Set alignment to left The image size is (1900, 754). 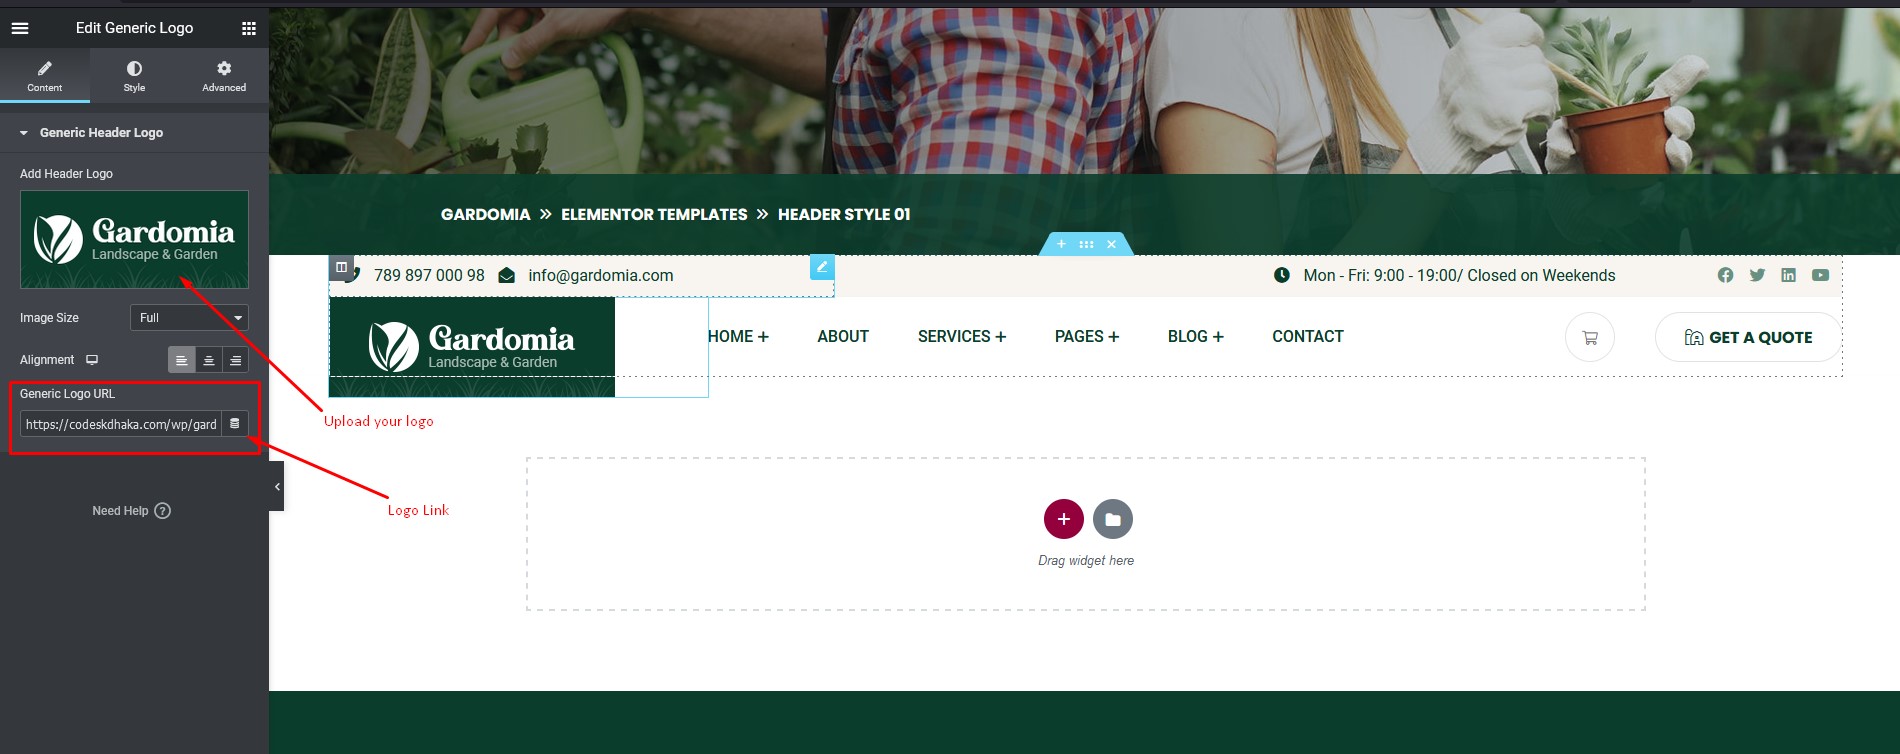[x=181, y=360]
